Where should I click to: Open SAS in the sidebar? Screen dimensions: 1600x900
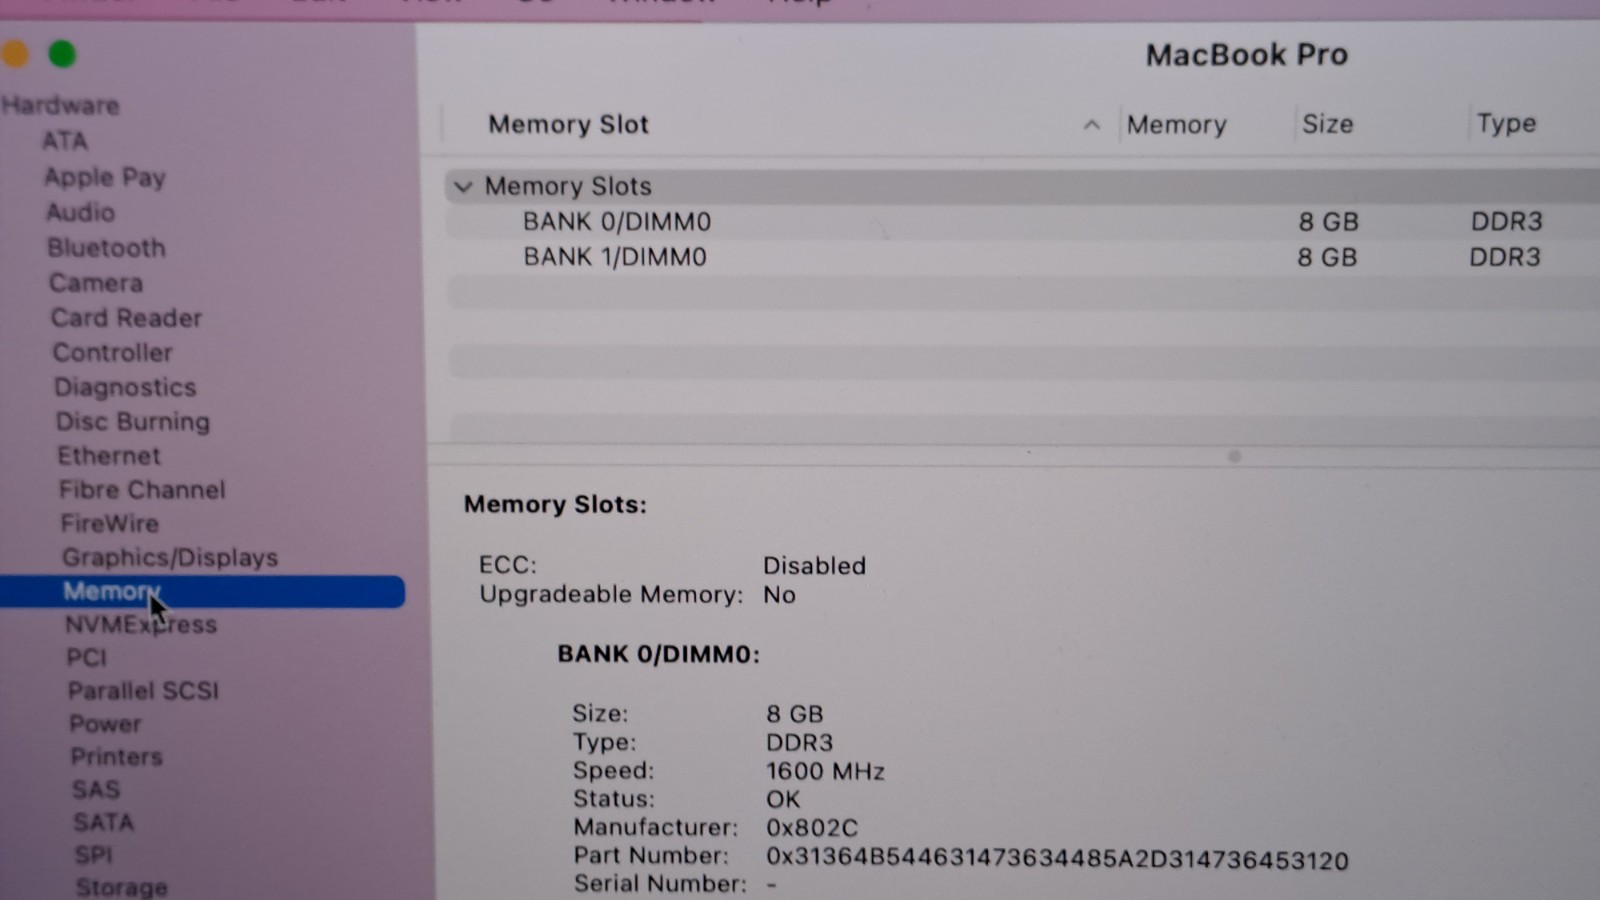(95, 789)
